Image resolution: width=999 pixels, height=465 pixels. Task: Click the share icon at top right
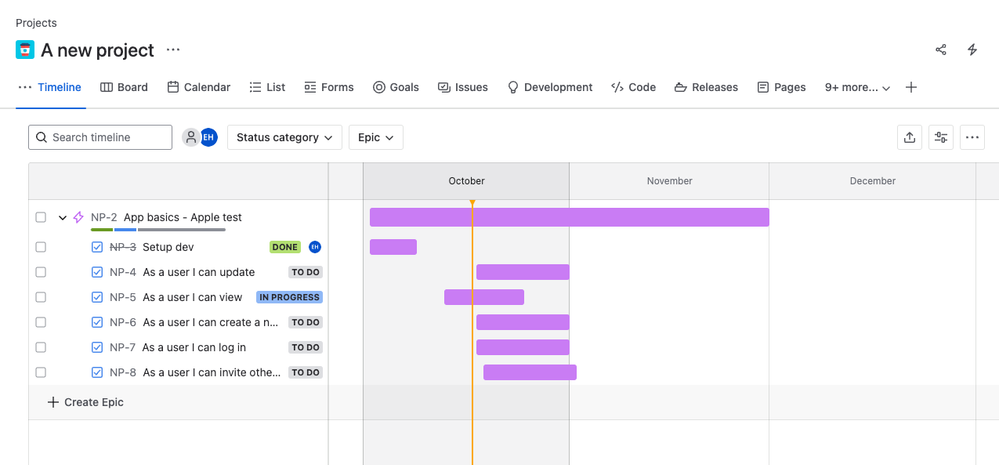(940, 50)
